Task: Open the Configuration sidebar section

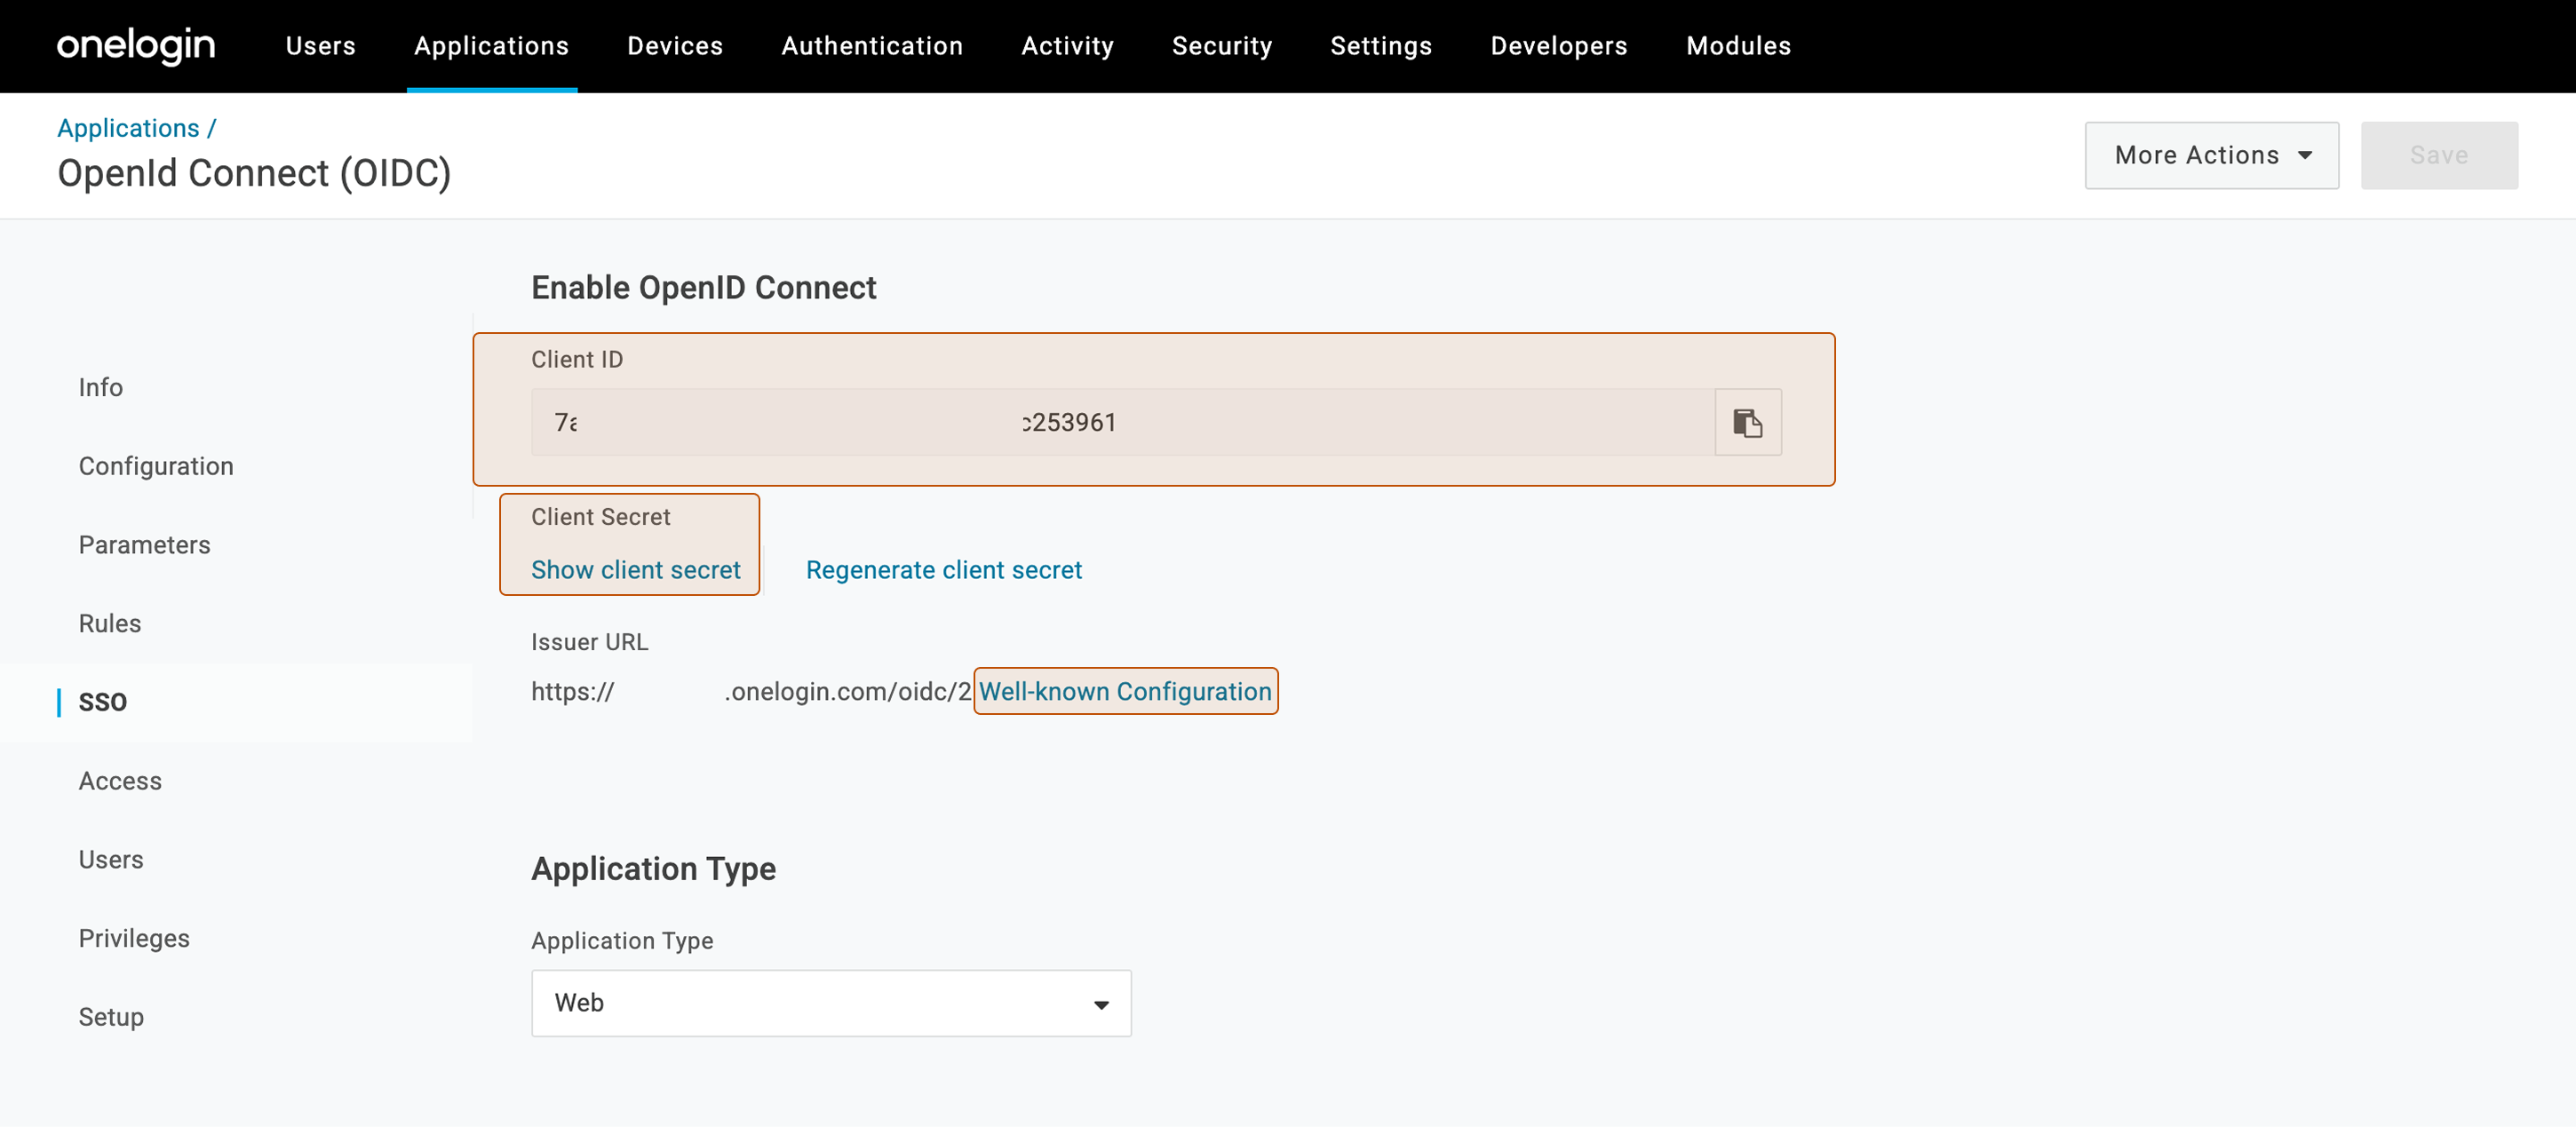Action: 156,465
